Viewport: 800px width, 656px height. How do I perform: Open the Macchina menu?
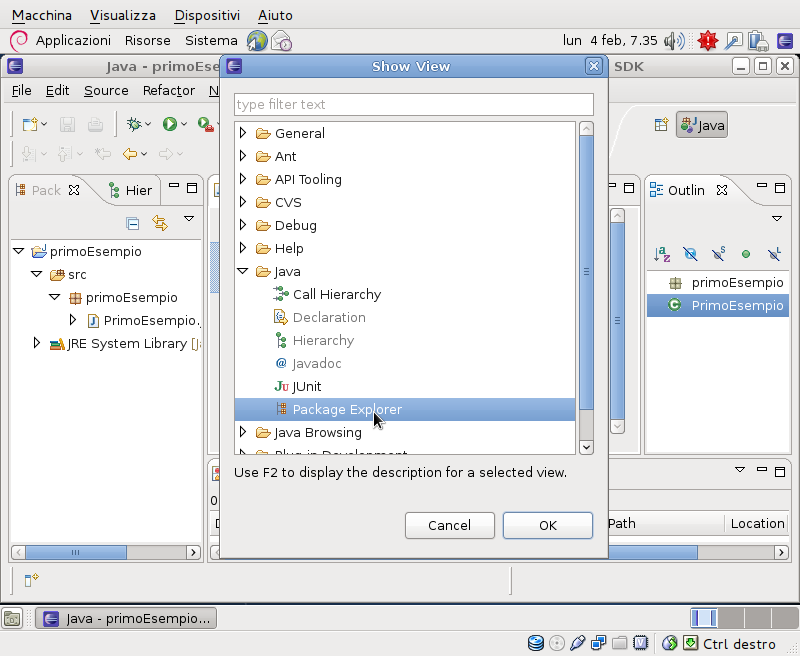pyautogui.click(x=42, y=15)
